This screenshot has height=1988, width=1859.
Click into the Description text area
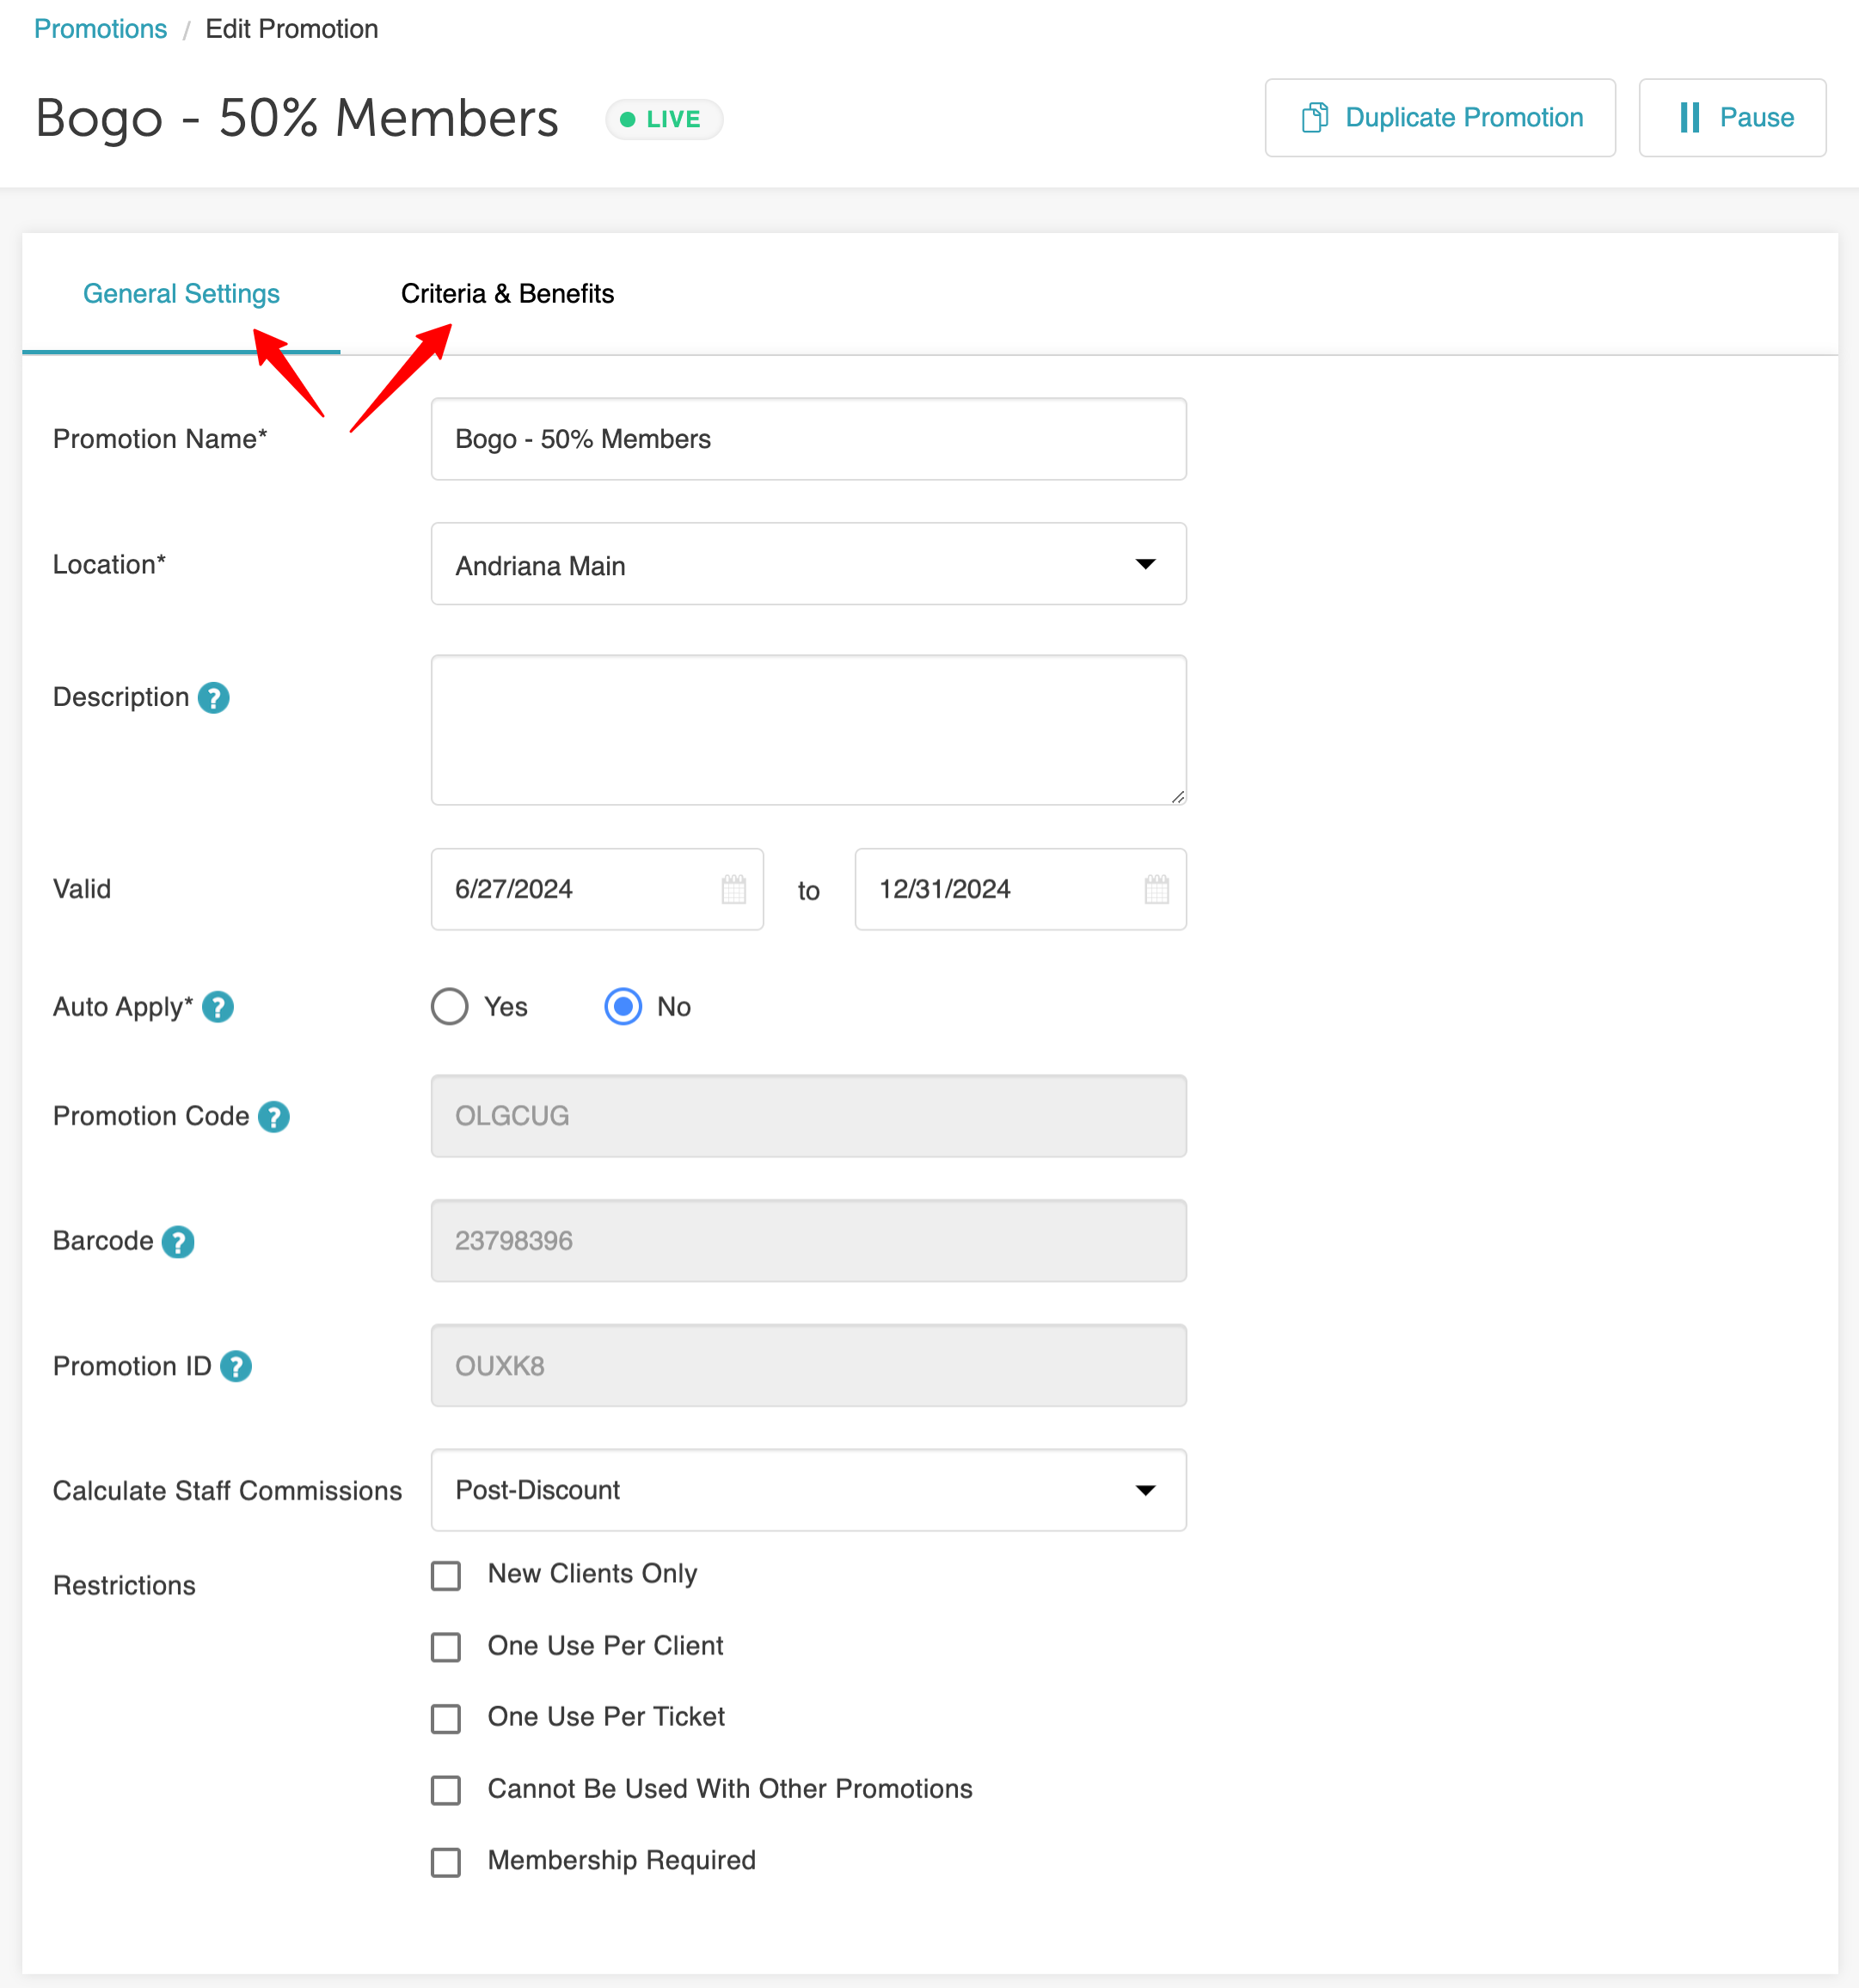pyautogui.click(x=808, y=730)
